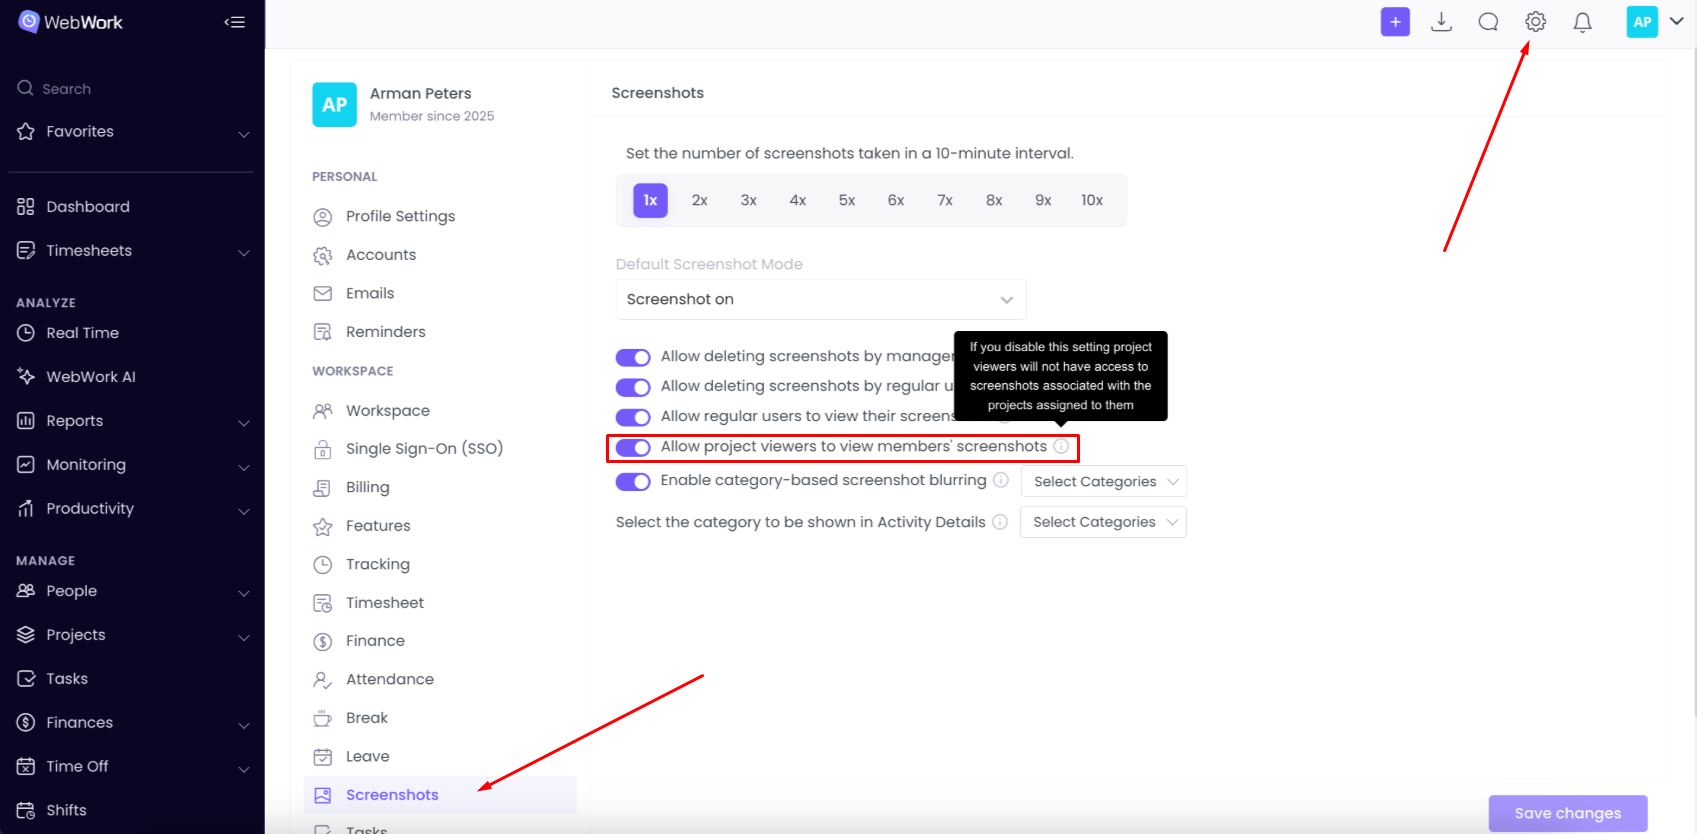Open the chat bubble icon
This screenshot has height=834, width=1697.
(x=1488, y=22)
